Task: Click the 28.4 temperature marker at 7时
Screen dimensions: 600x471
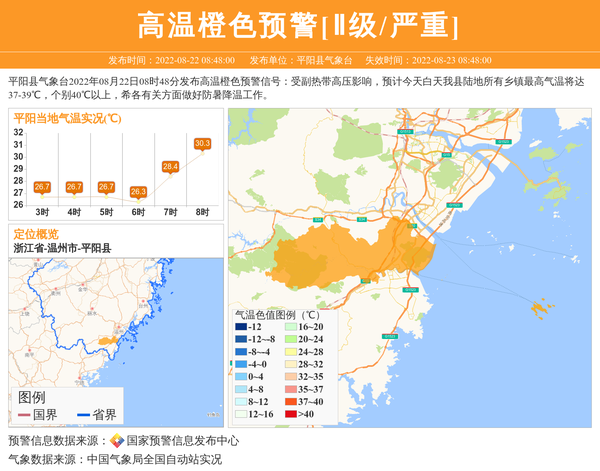Action: pos(170,167)
